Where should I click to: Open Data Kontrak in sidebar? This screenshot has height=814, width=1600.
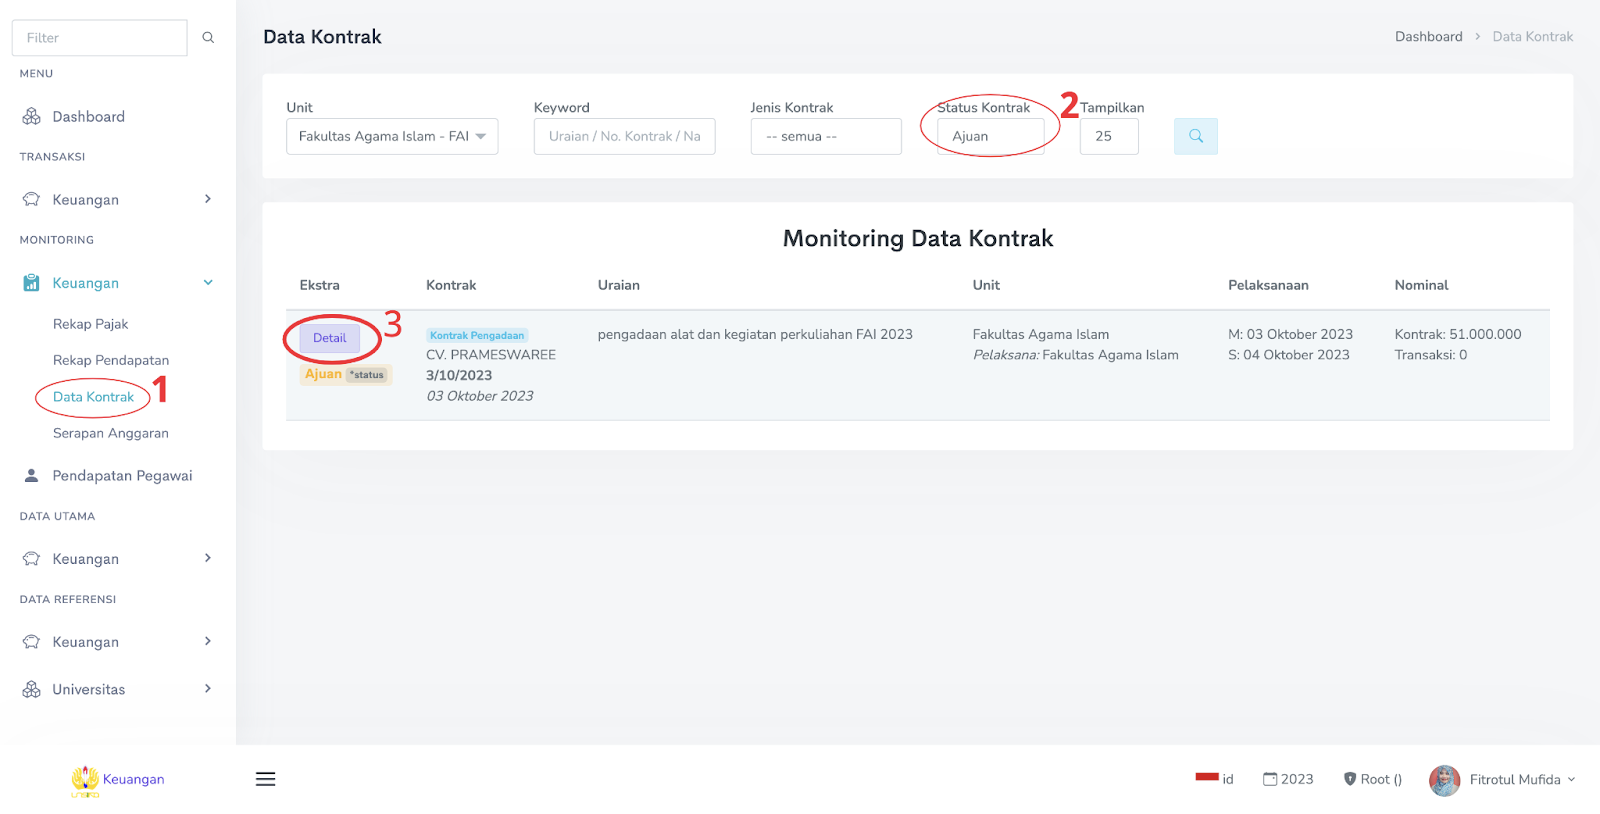pyautogui.click(x=93, y=397)
